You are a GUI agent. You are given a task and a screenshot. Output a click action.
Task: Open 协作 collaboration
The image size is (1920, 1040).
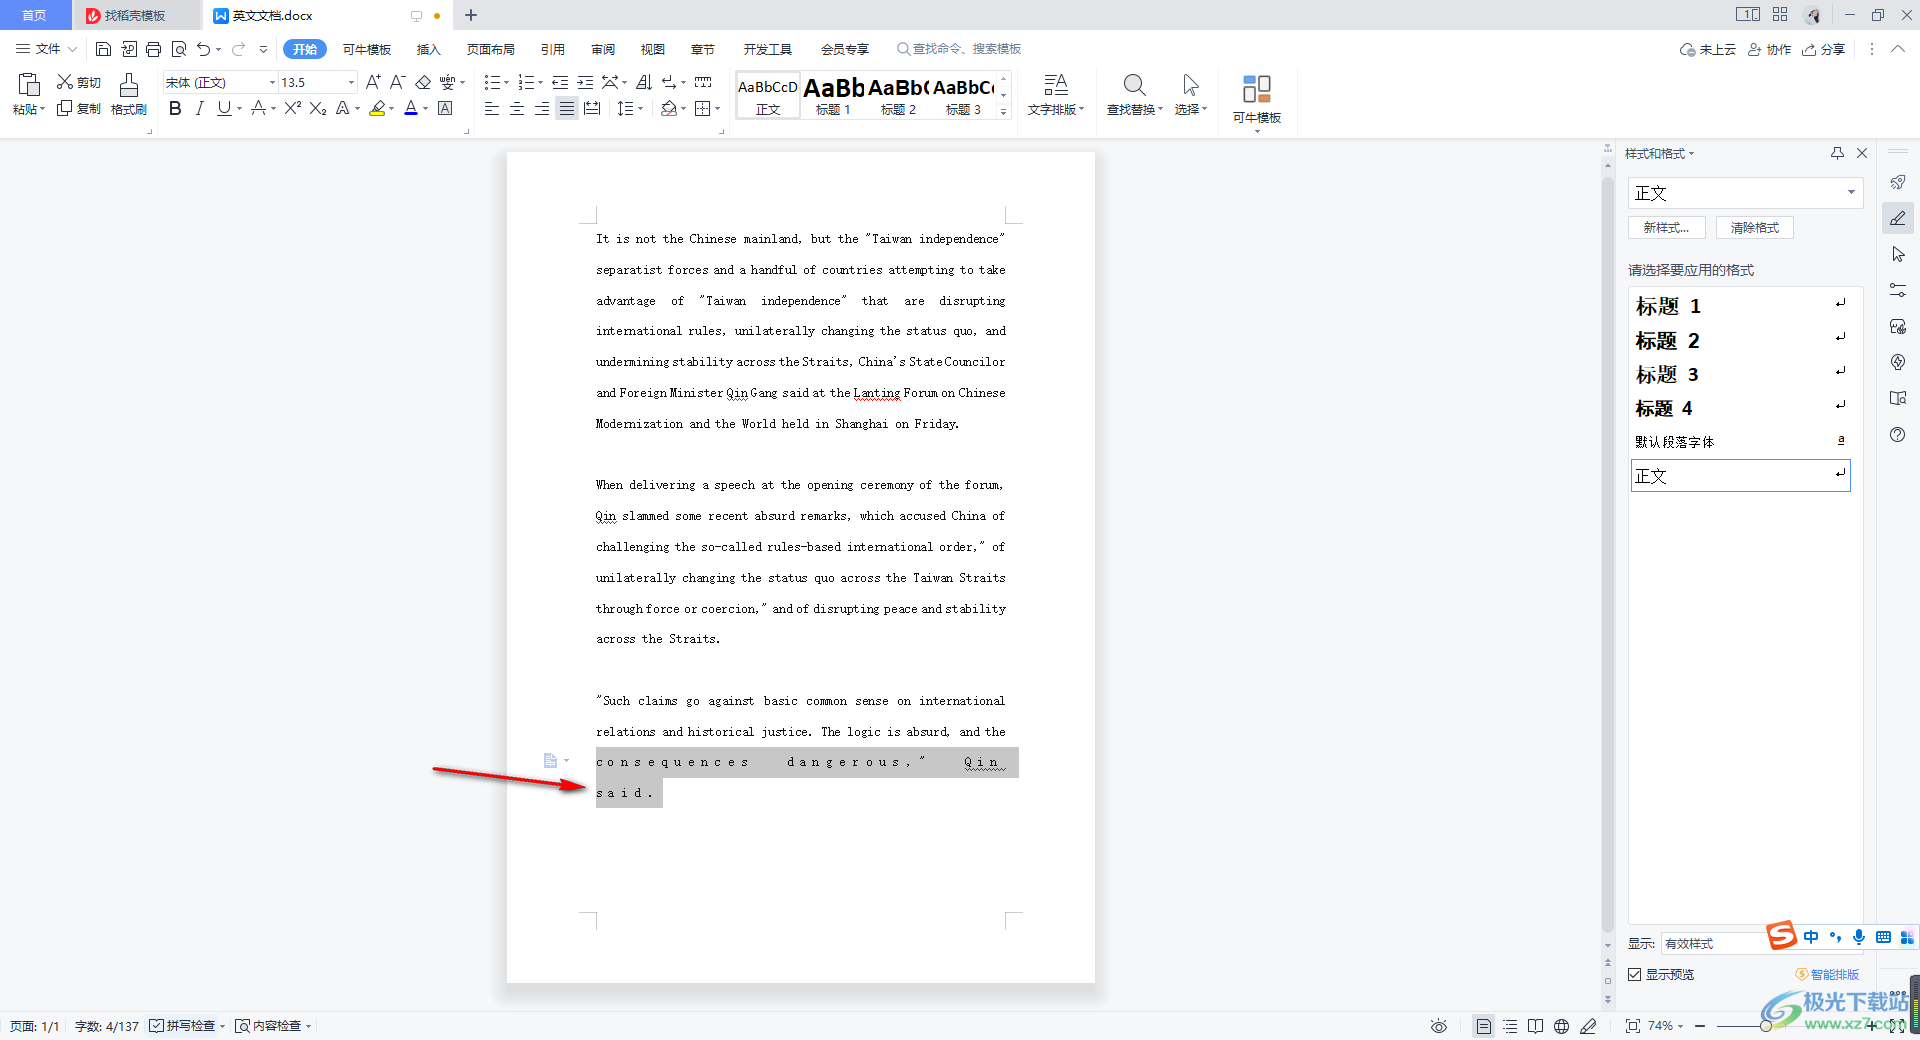(x=1769, y=49)
